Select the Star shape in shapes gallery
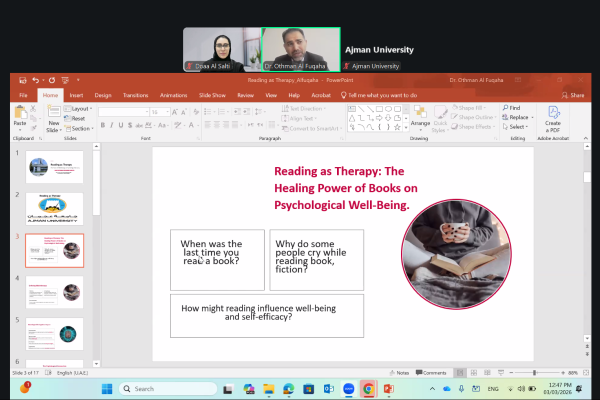 [398, 127]
